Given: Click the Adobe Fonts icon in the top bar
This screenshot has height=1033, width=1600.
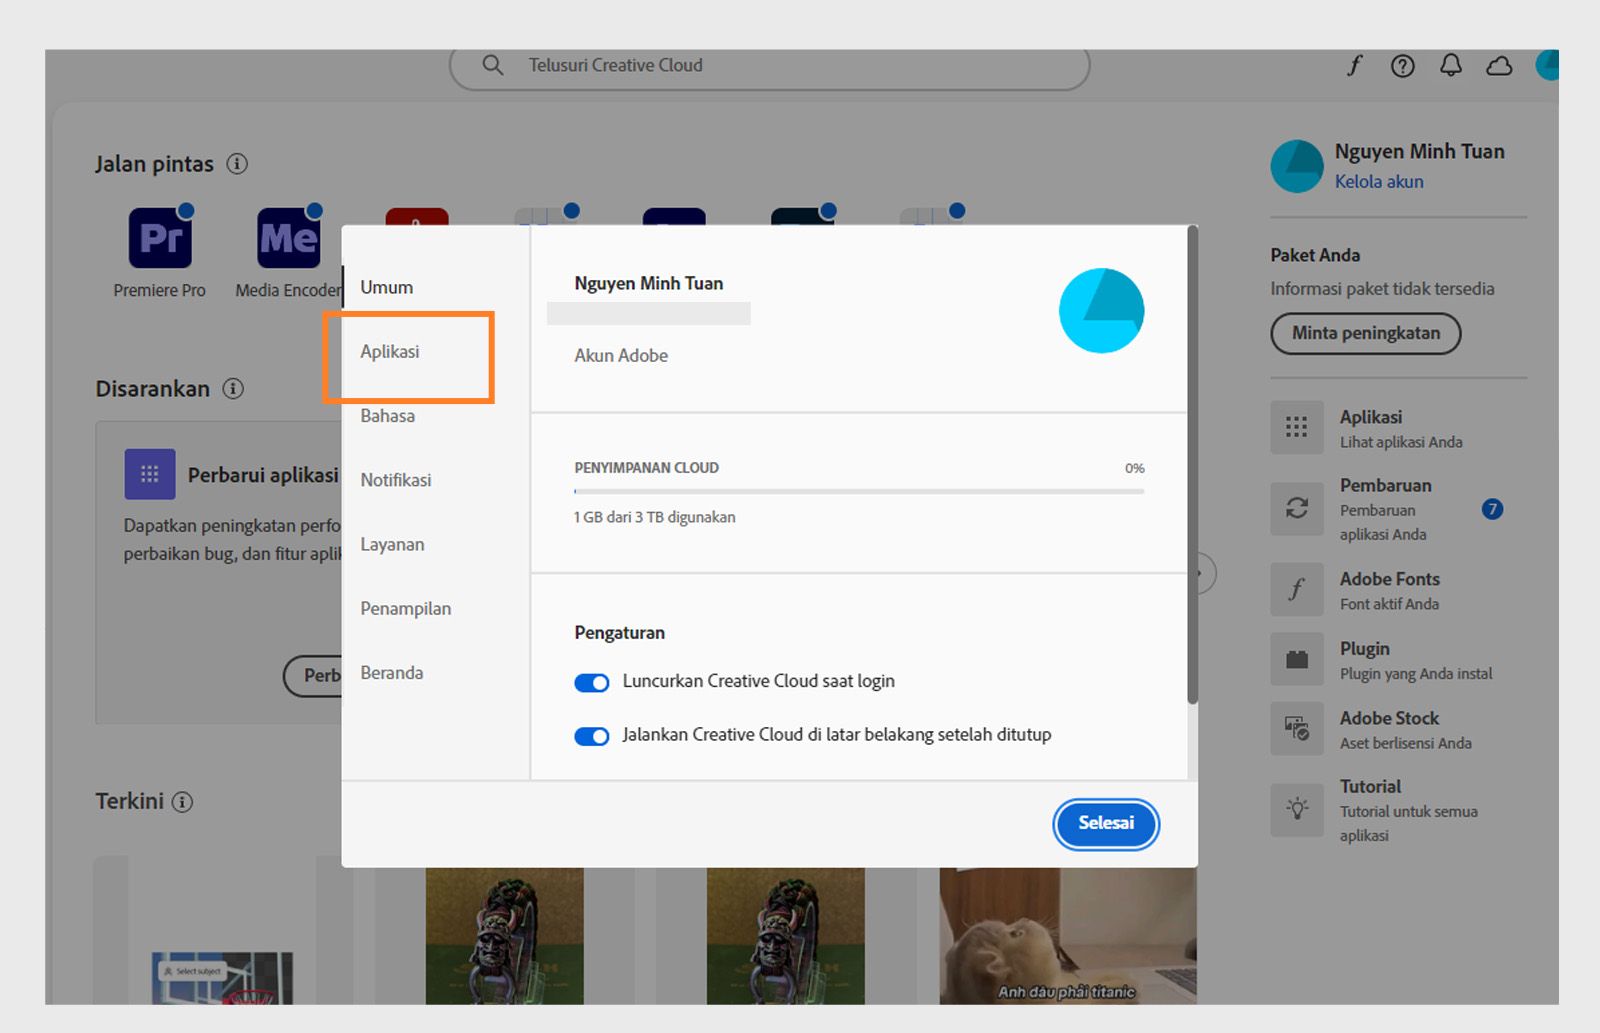Looking at the screenshot, I should [1355, 65].
